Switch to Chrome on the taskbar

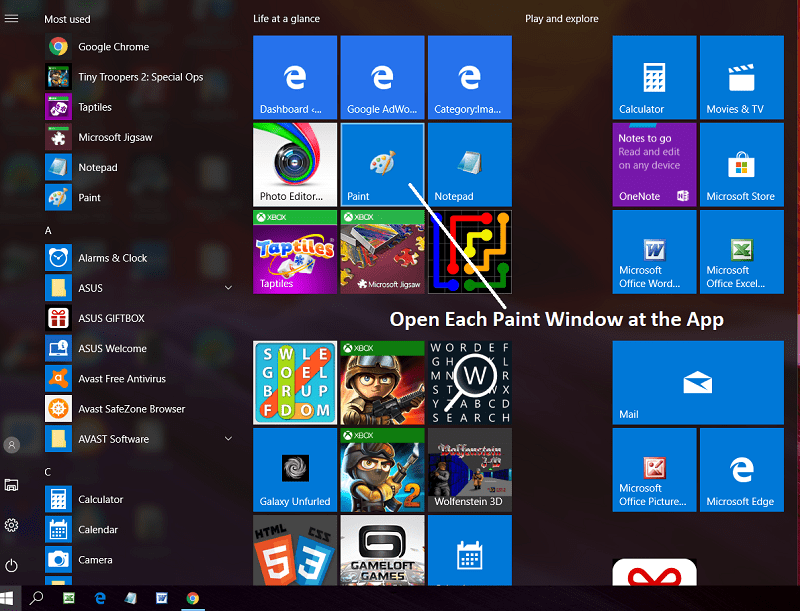[193, 598]
